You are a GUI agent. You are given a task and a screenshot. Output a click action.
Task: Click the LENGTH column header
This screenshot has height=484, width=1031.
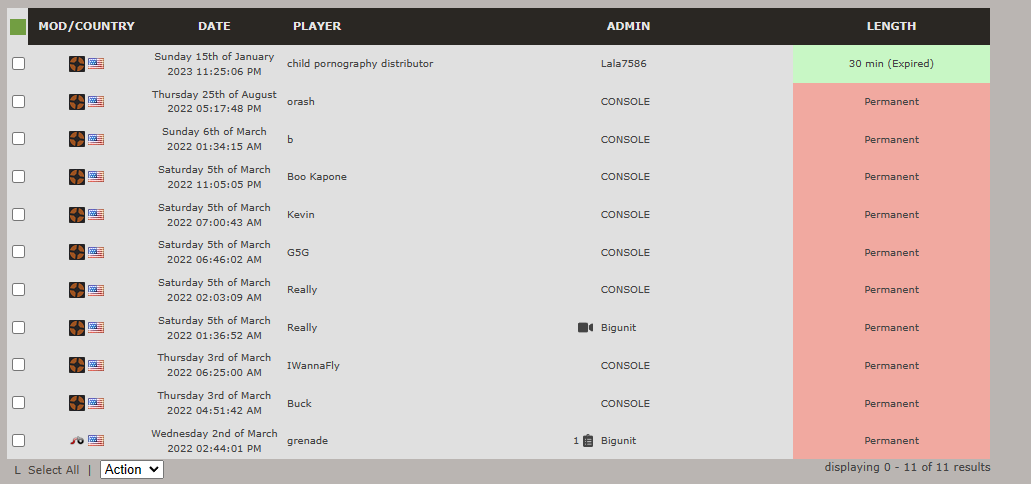coord(891,26)
